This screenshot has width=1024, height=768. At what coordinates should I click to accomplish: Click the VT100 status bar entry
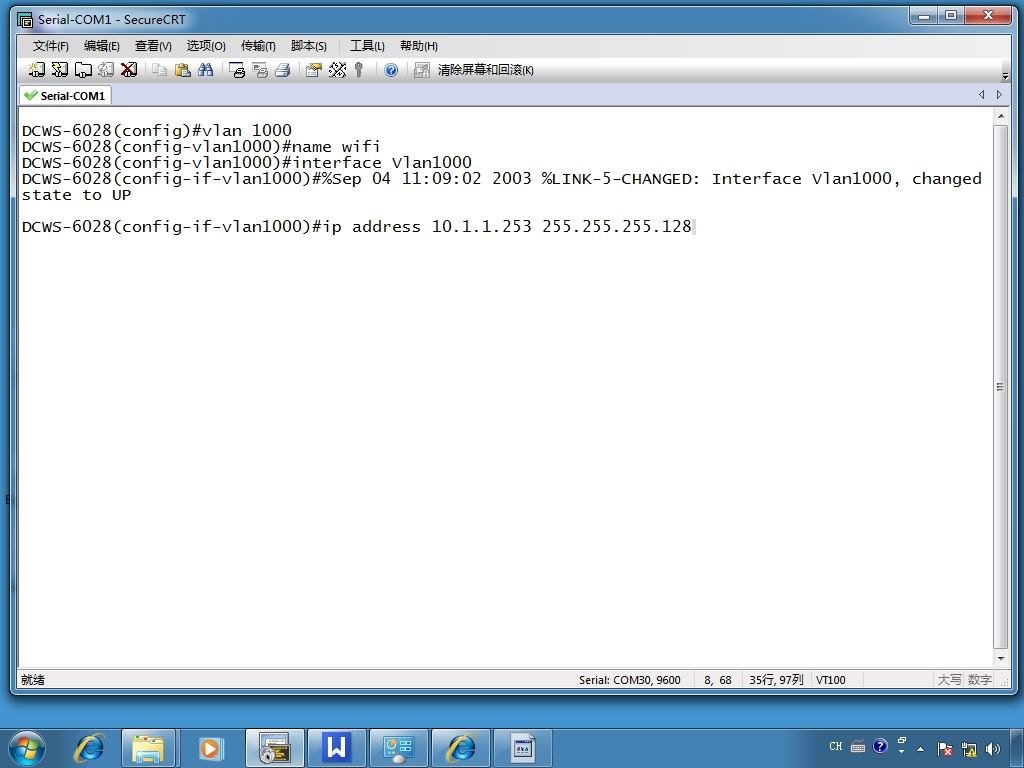pos(831,680)
